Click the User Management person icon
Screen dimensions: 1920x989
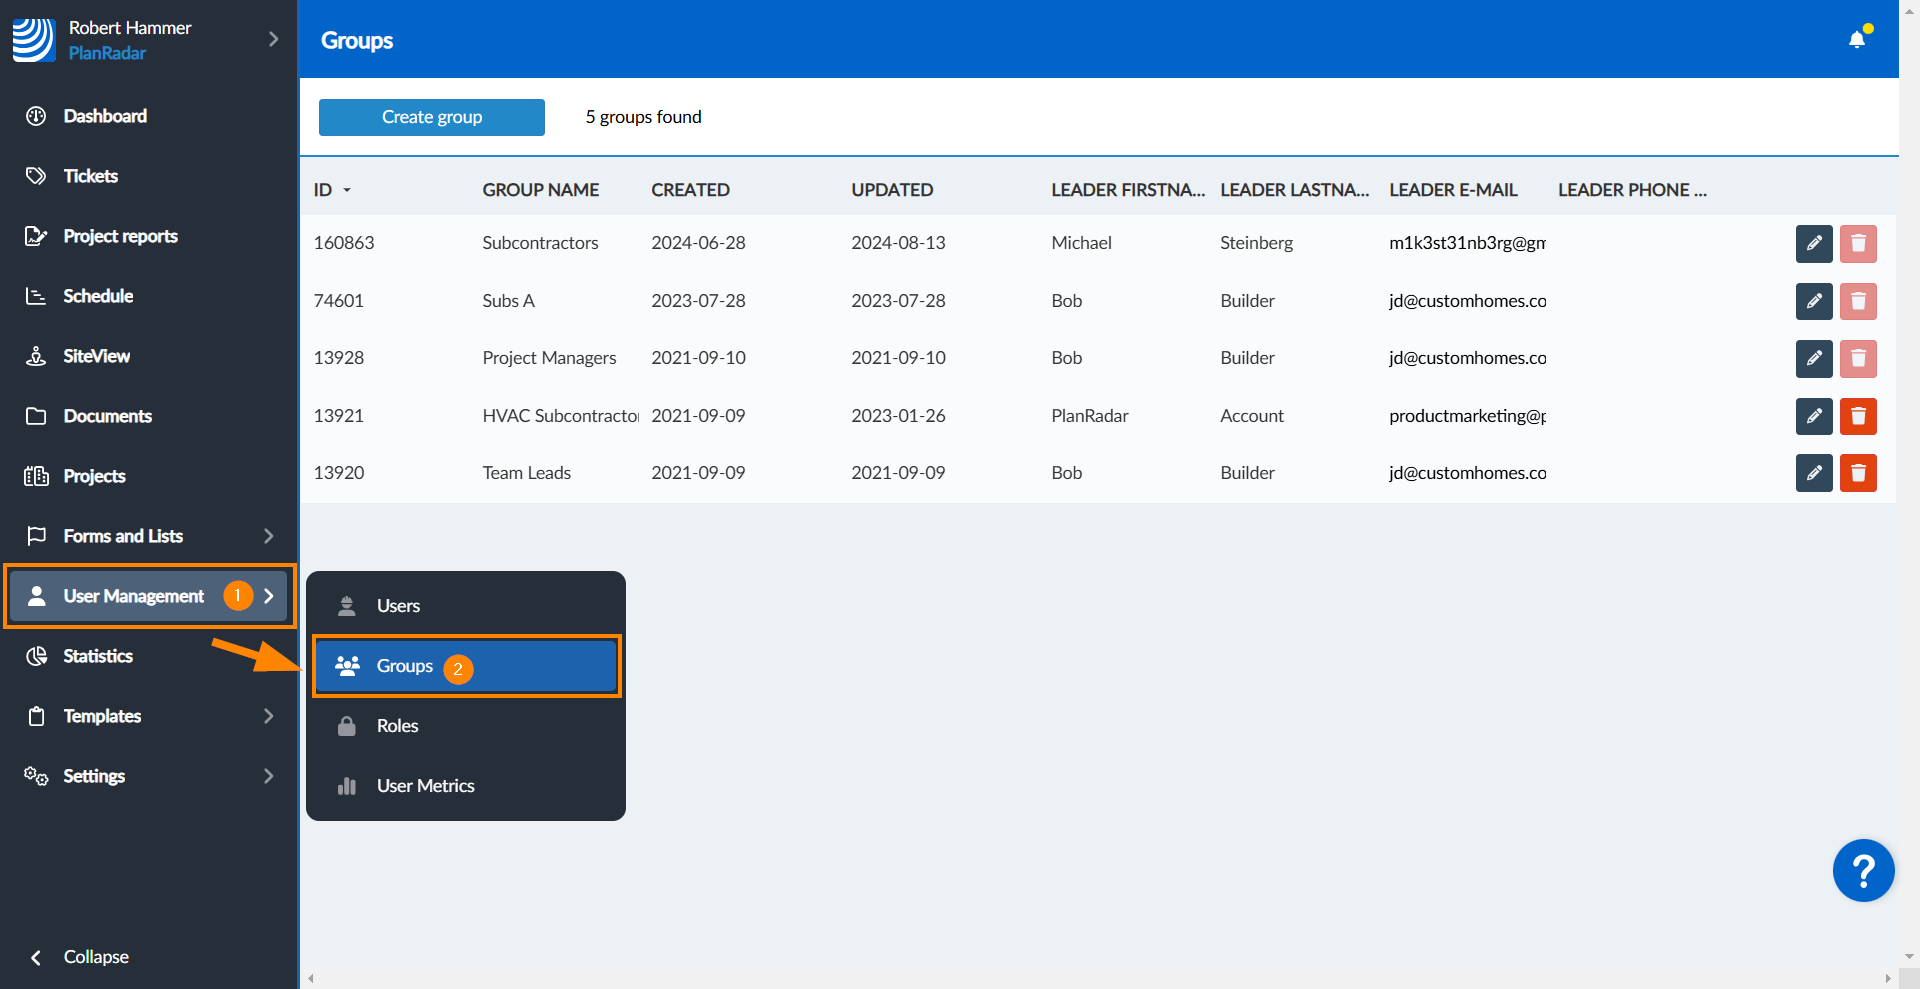pos(36,596)
